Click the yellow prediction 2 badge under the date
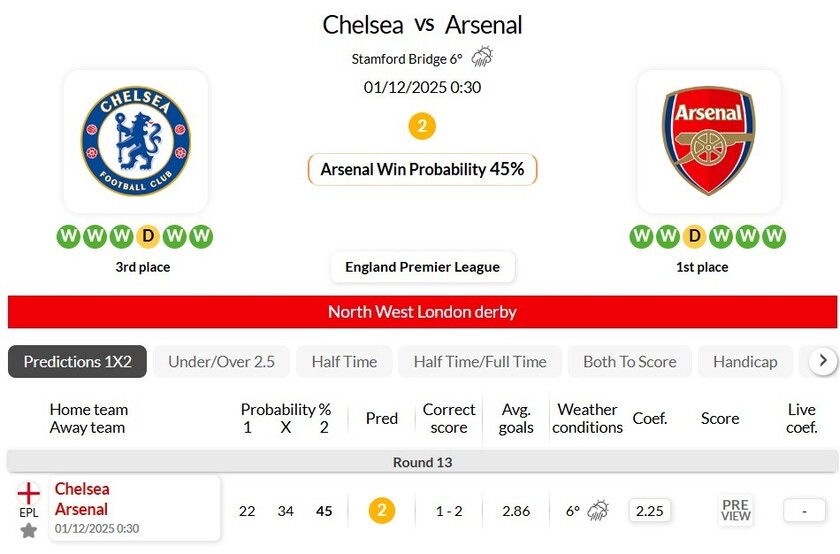The image size is (840, 554). tap(422, 127)
